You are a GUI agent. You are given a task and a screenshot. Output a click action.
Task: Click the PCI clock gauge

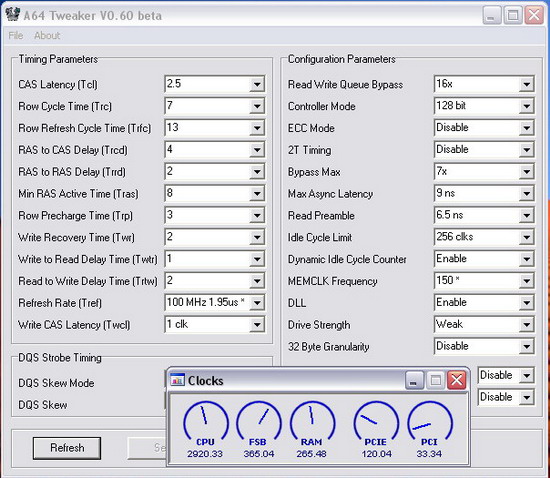pos(430,421)
